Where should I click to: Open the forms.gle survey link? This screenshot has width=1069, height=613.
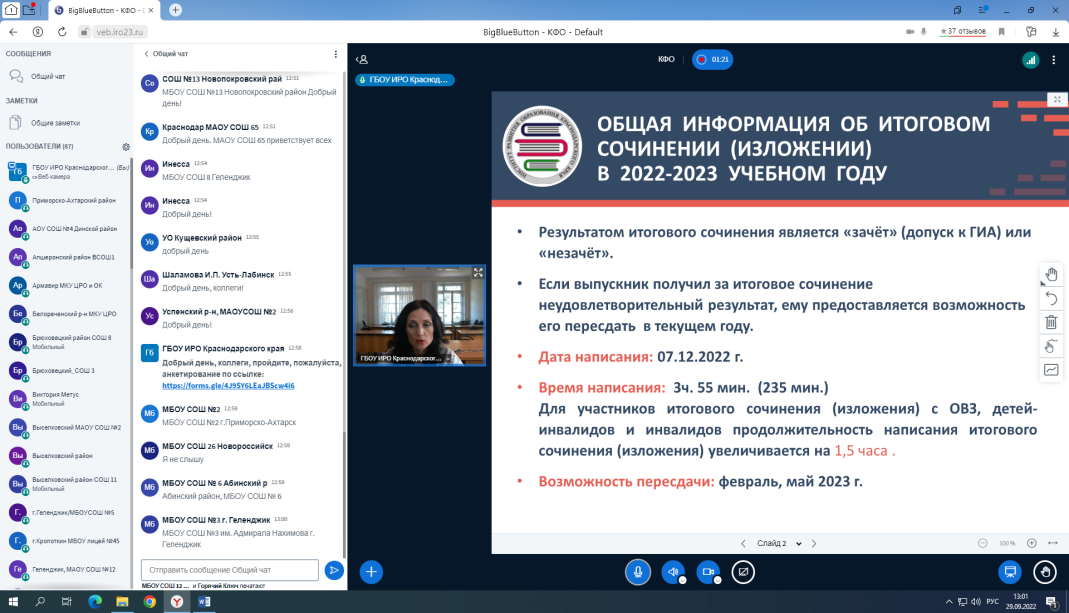[228, 385]
